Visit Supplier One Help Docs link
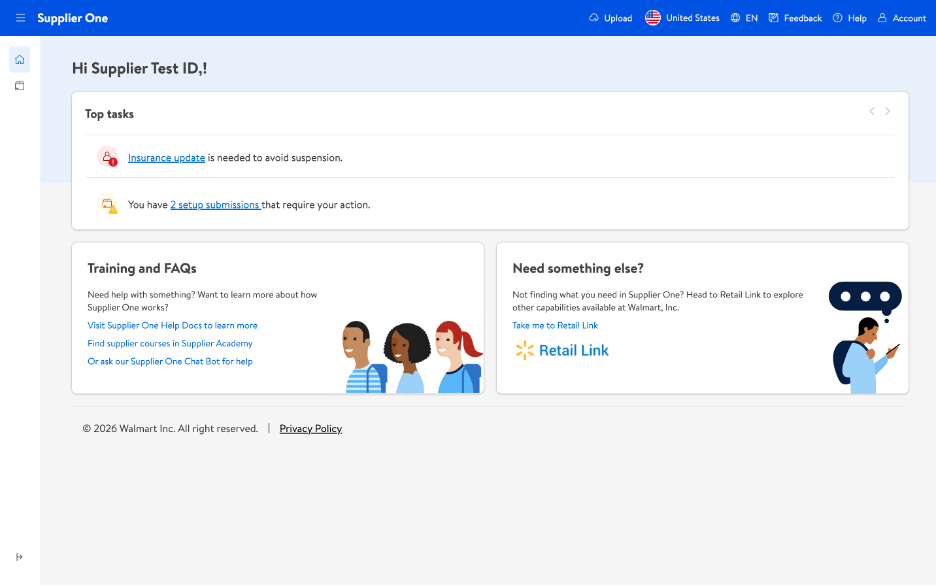 click(x=173, y=325)
